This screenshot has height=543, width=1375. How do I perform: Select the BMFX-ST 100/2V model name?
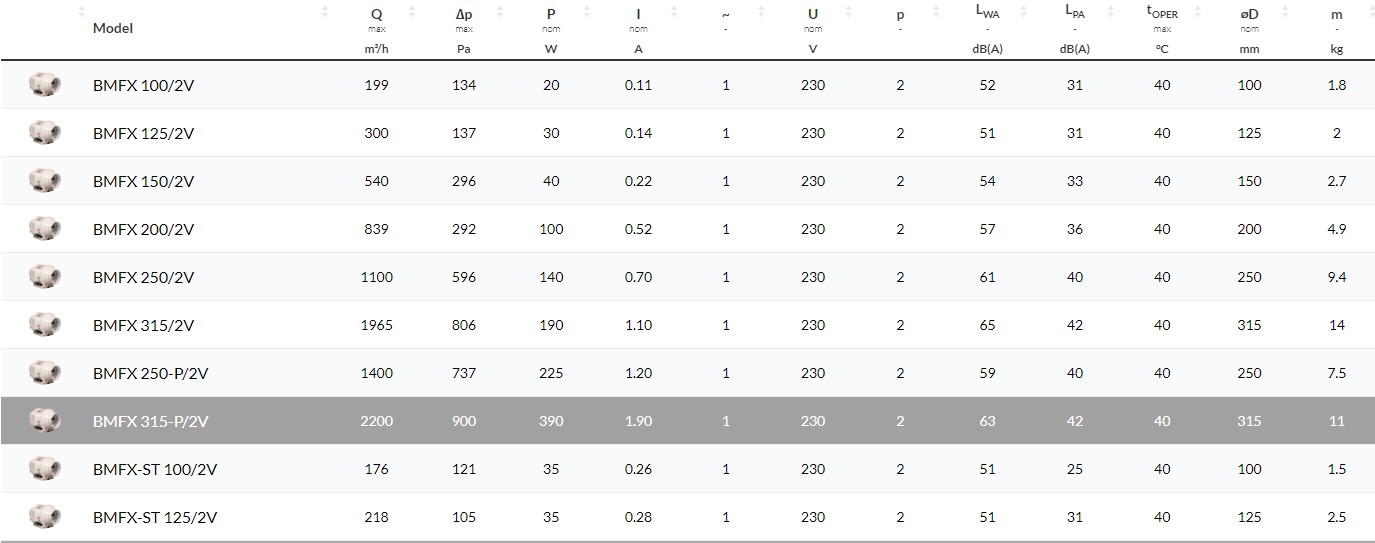point(155,469)
